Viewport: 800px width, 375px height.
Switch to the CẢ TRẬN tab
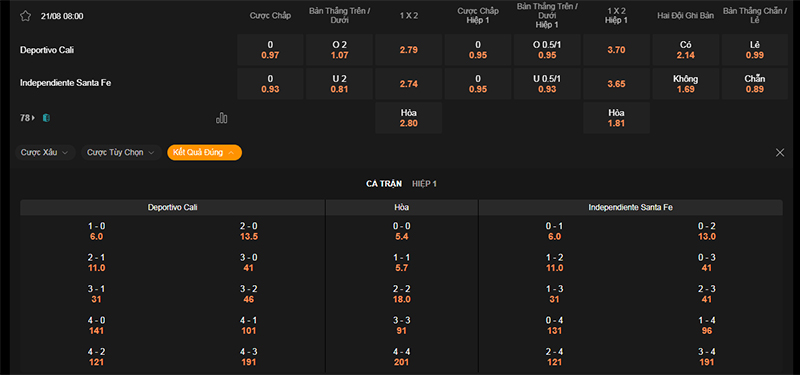pyautogui.click(x=384, y=184)
